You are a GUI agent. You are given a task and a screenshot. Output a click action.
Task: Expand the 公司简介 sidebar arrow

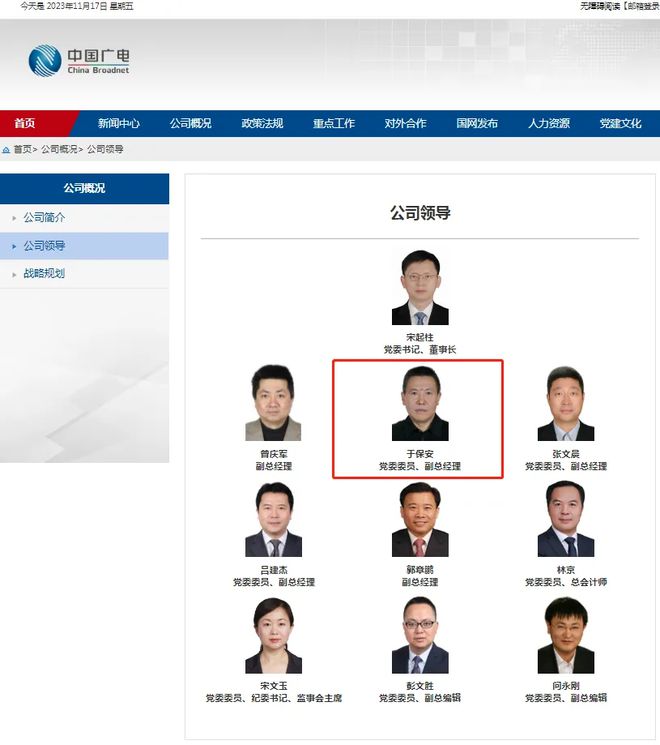tap(14, 218)
